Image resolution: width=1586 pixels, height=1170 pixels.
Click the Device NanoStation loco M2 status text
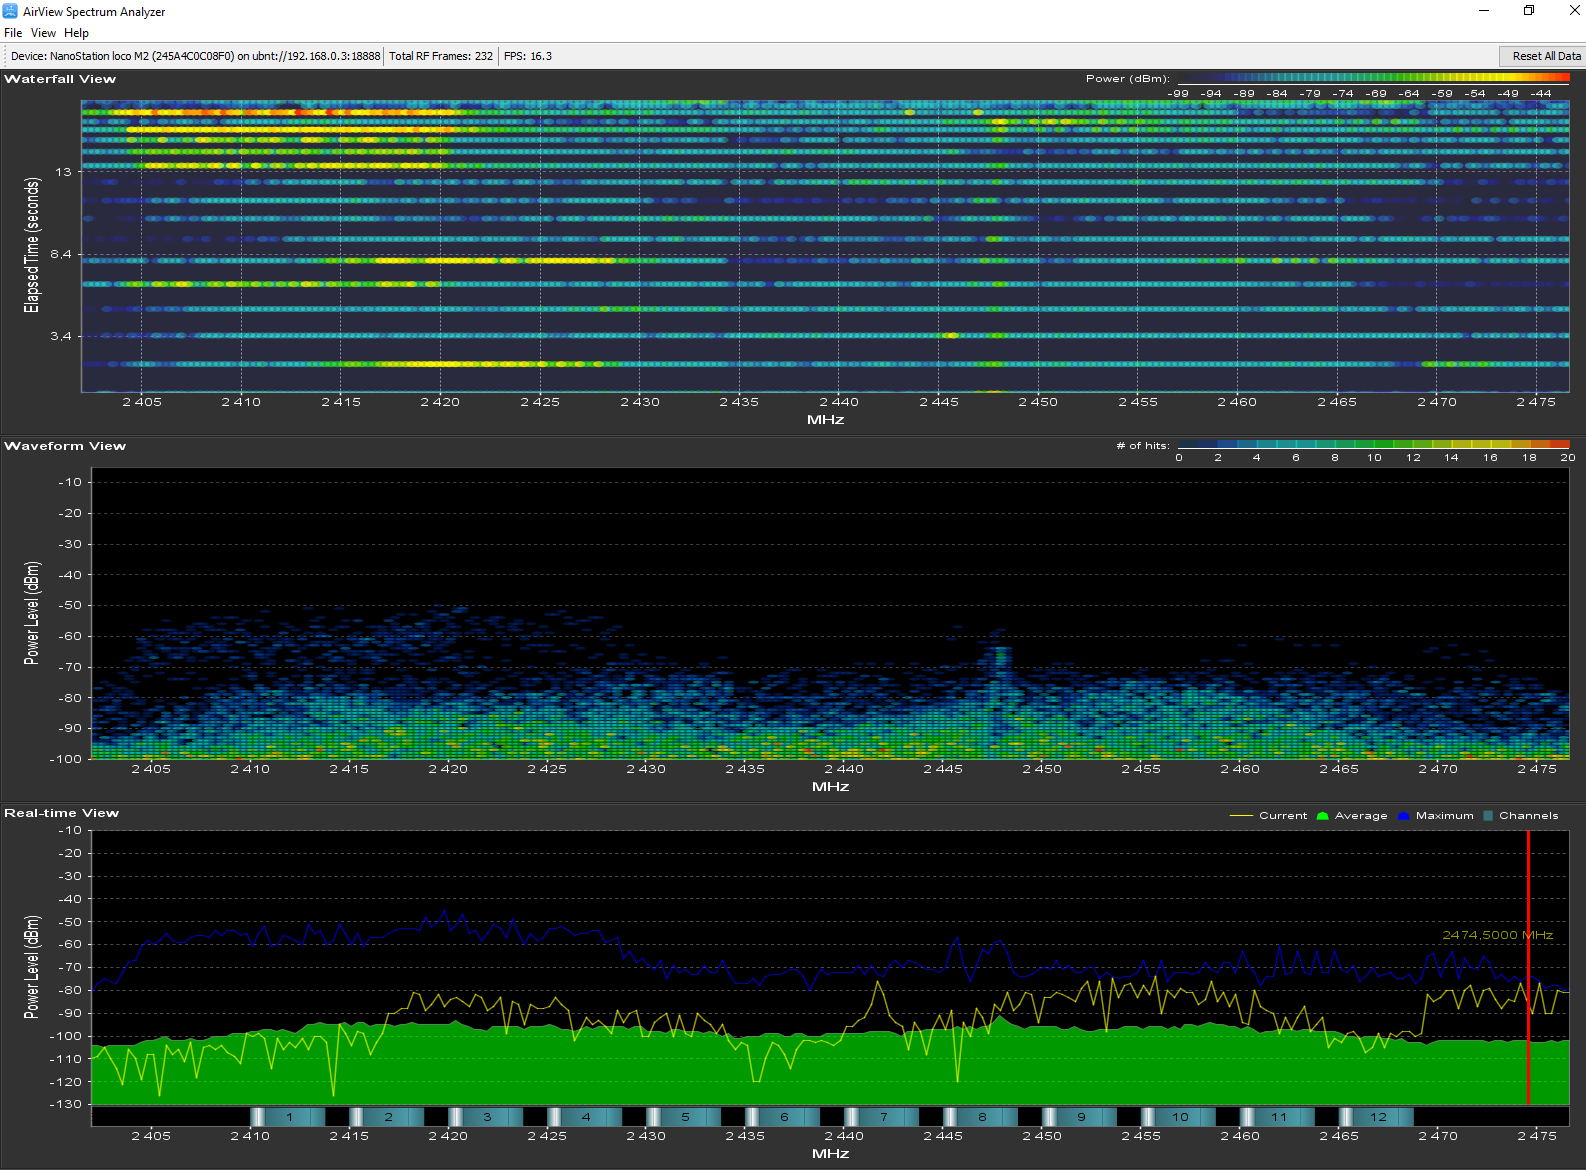tap(195, 56)
